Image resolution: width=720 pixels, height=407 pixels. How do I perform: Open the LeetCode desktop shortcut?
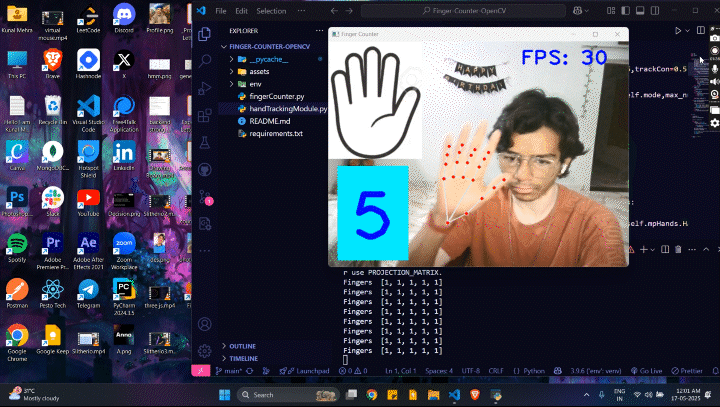88,18
